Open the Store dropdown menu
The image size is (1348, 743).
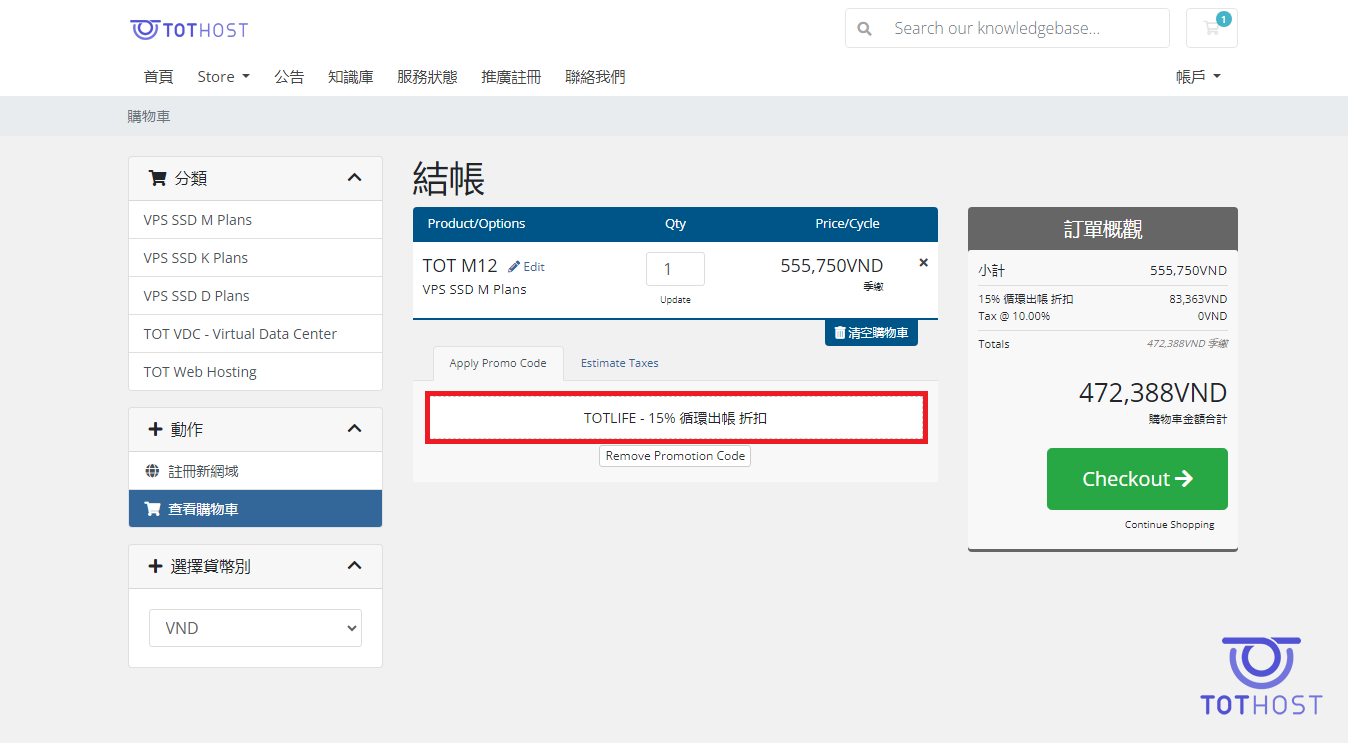point(223,77)
